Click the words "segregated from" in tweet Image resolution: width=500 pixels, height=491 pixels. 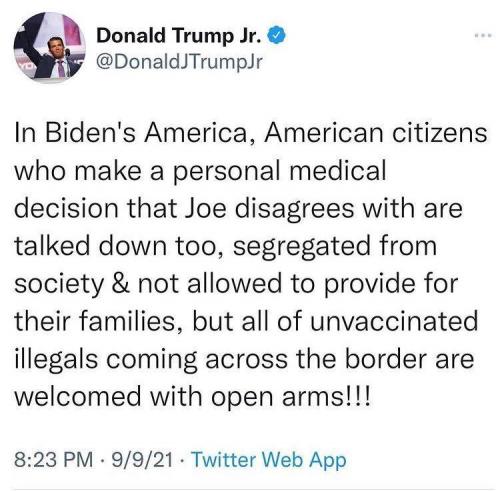pyautogui.click(x=335, y=247)
